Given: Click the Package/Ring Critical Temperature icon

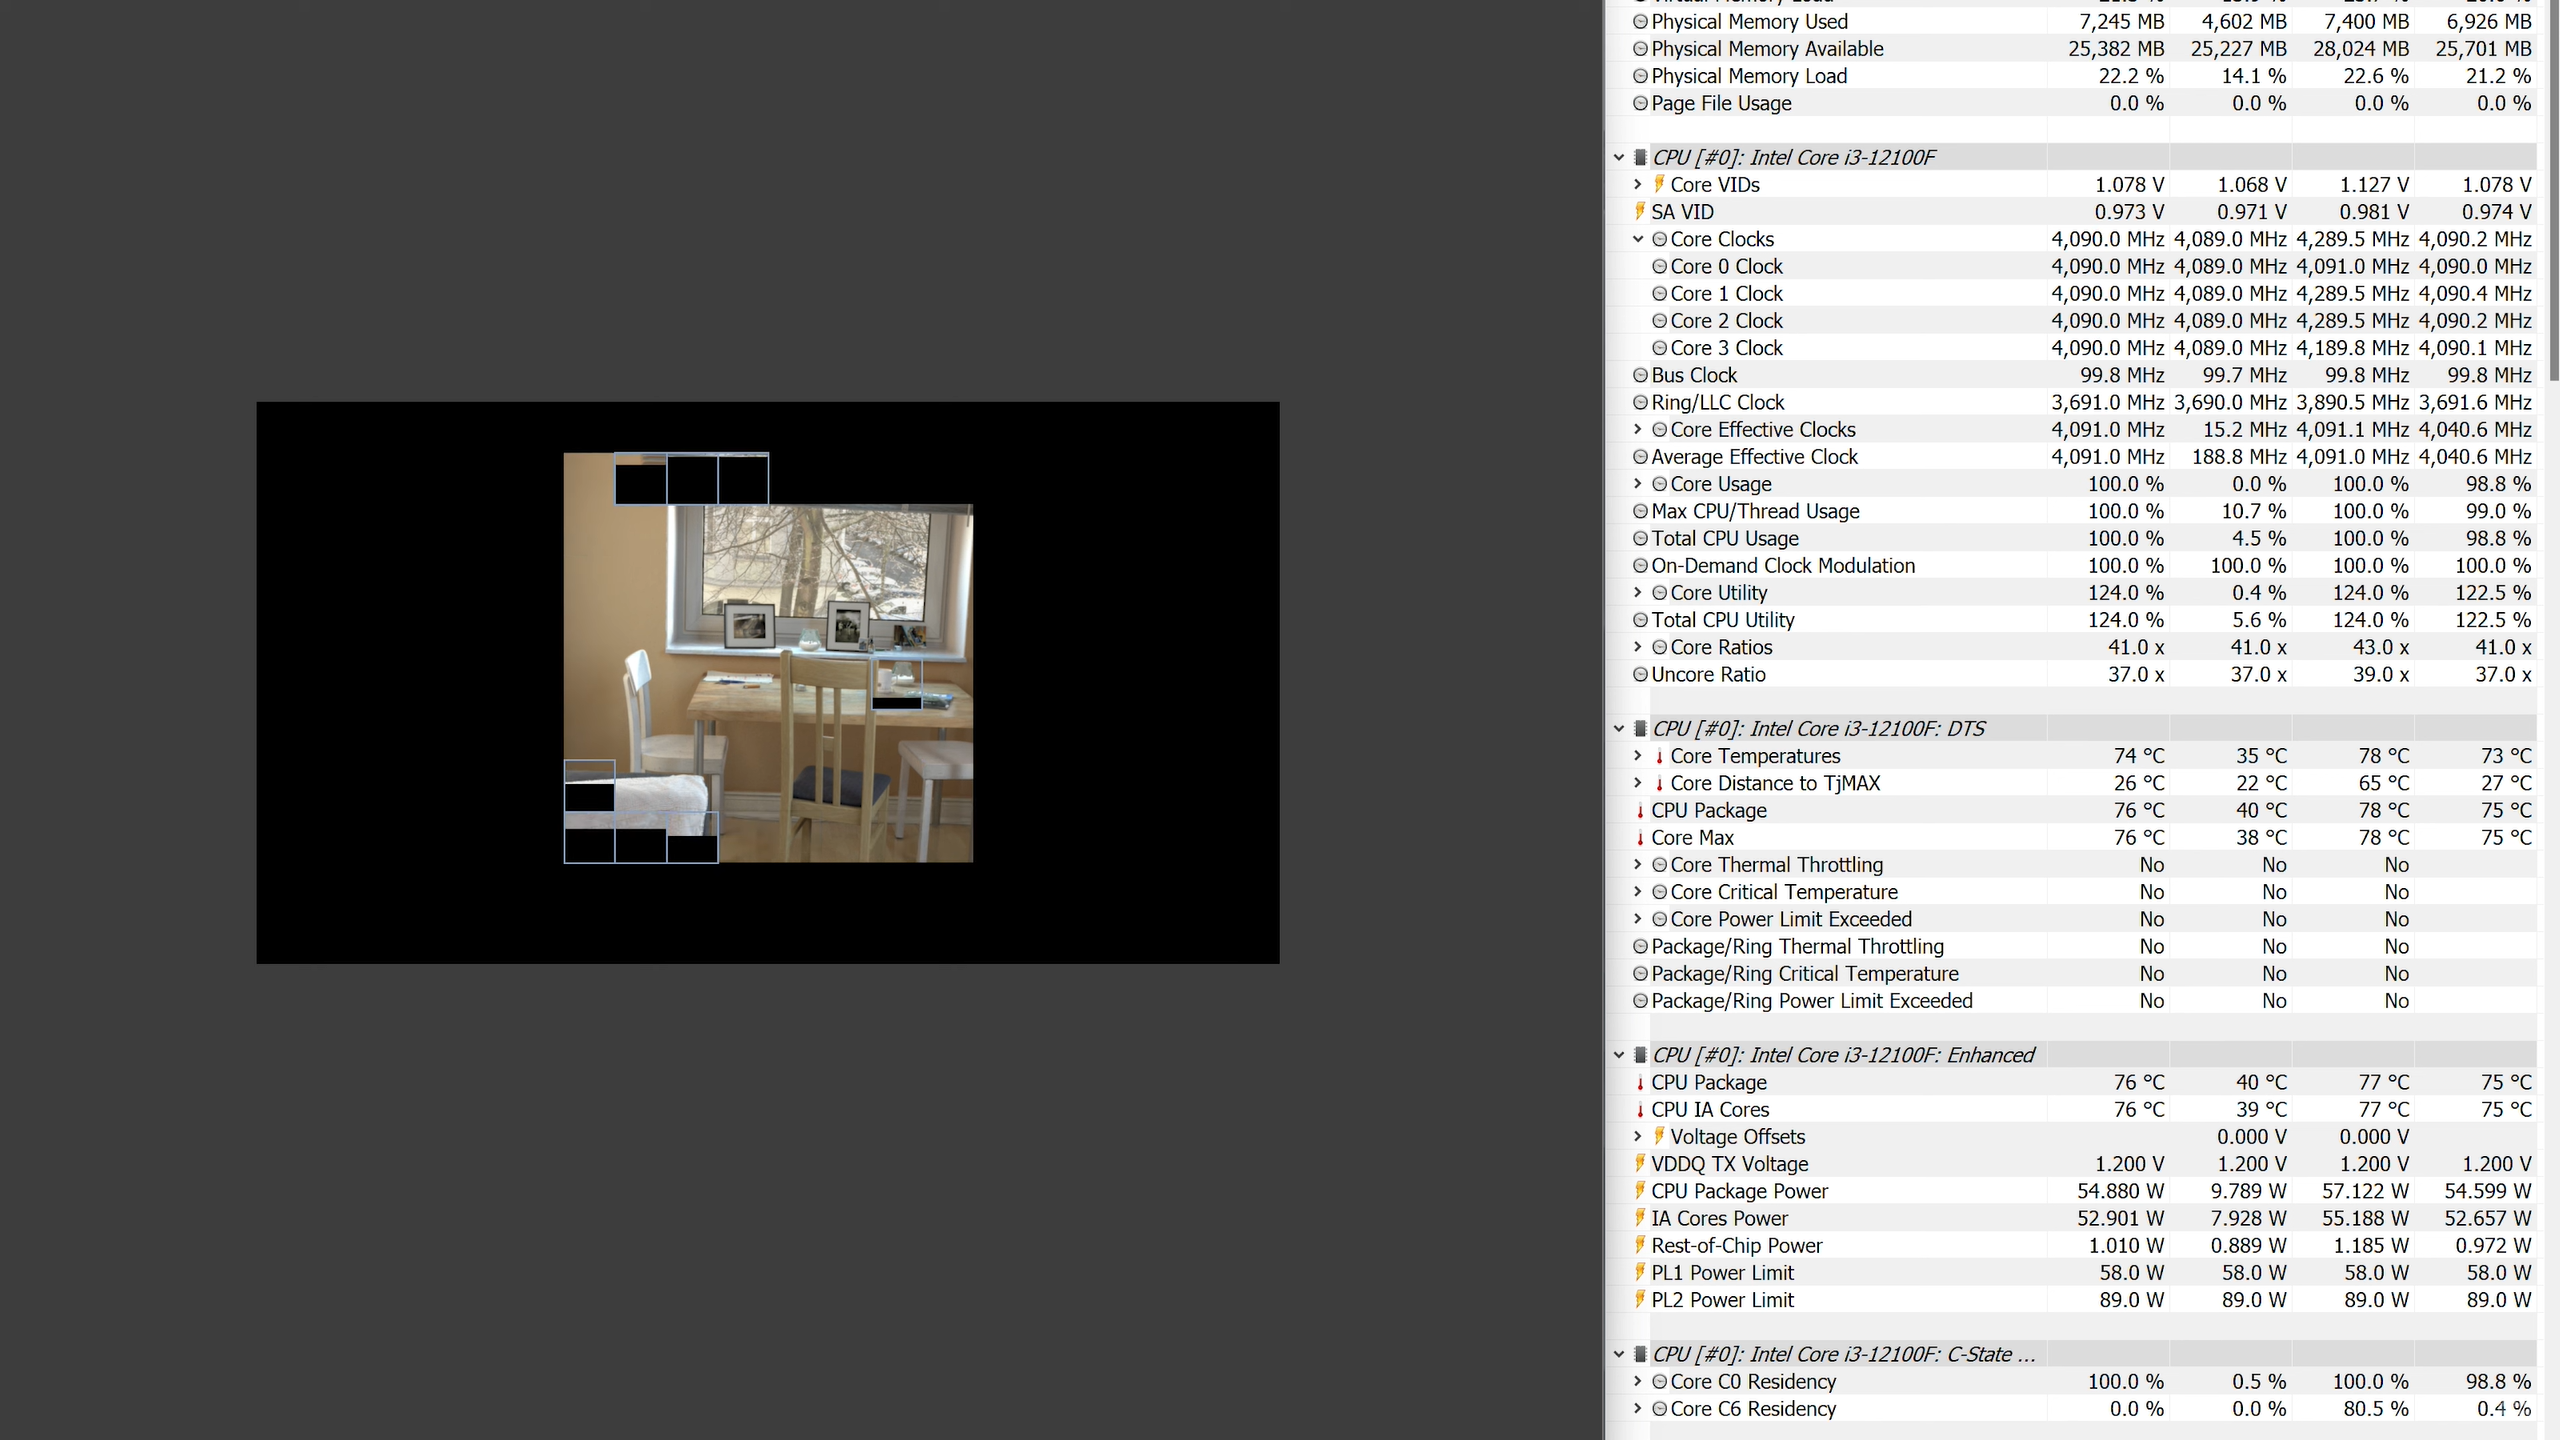Looking at the screenshot, I should [x=1640, y=973].
